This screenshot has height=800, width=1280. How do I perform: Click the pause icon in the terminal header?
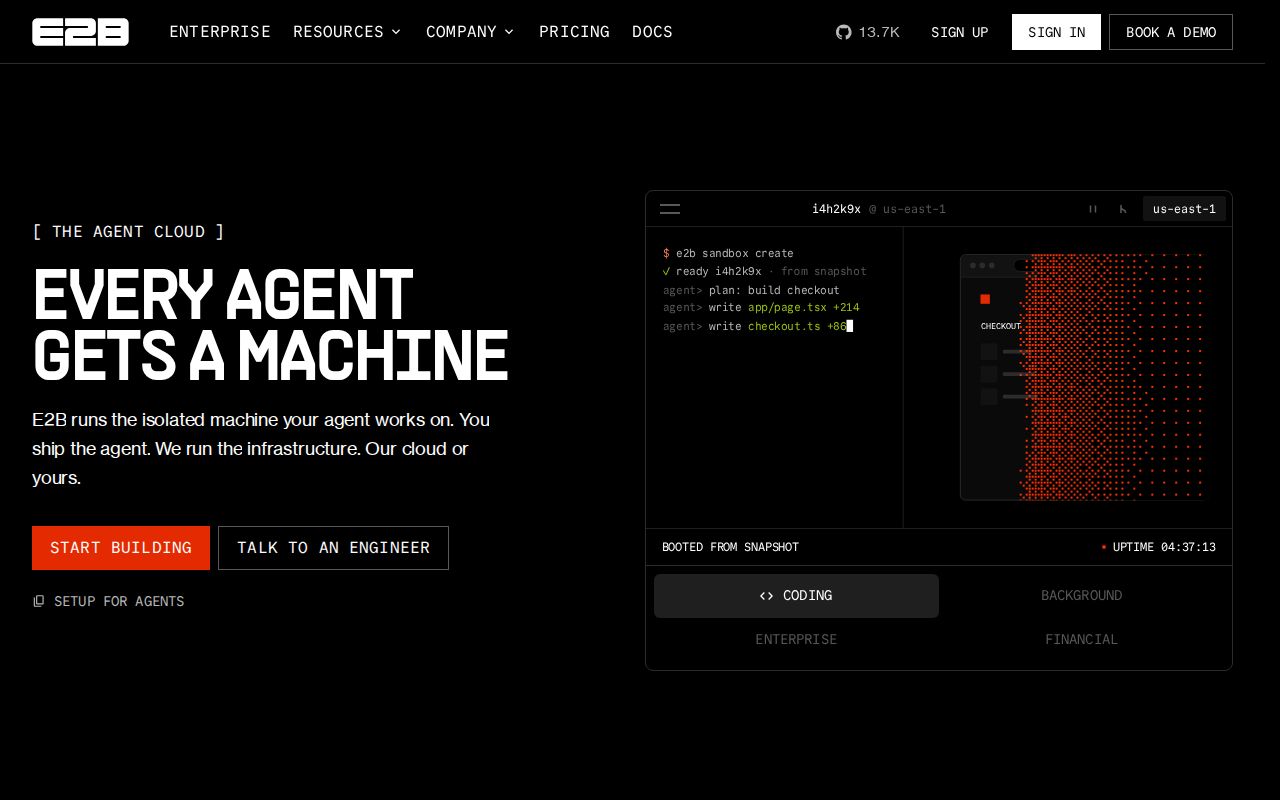pos(1093,209)
